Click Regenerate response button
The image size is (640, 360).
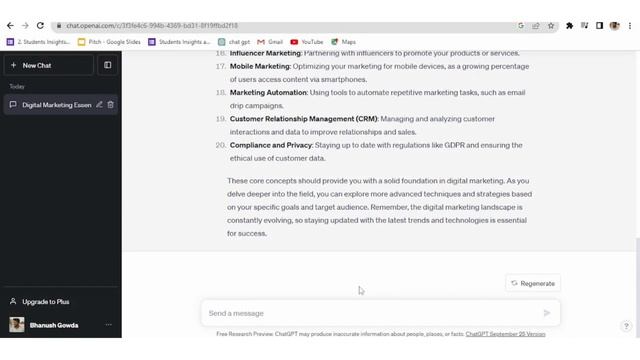[533, 283]
